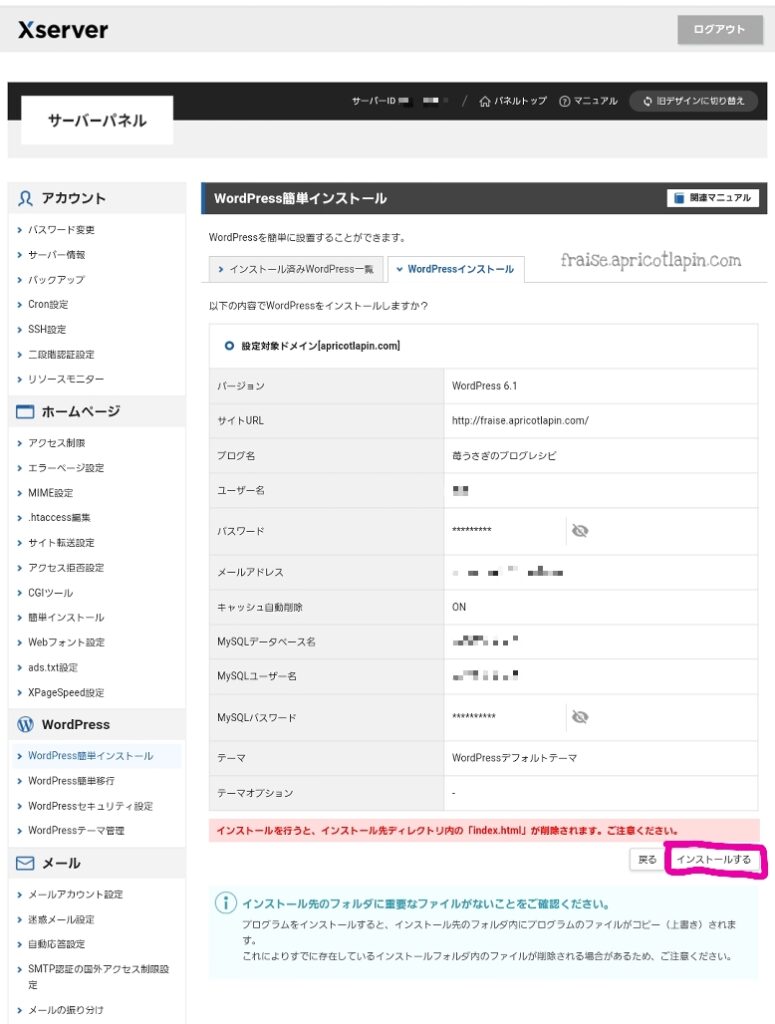Open 自動応答設定 in sidebar
775x1024 pixels.
click(56, 944)
